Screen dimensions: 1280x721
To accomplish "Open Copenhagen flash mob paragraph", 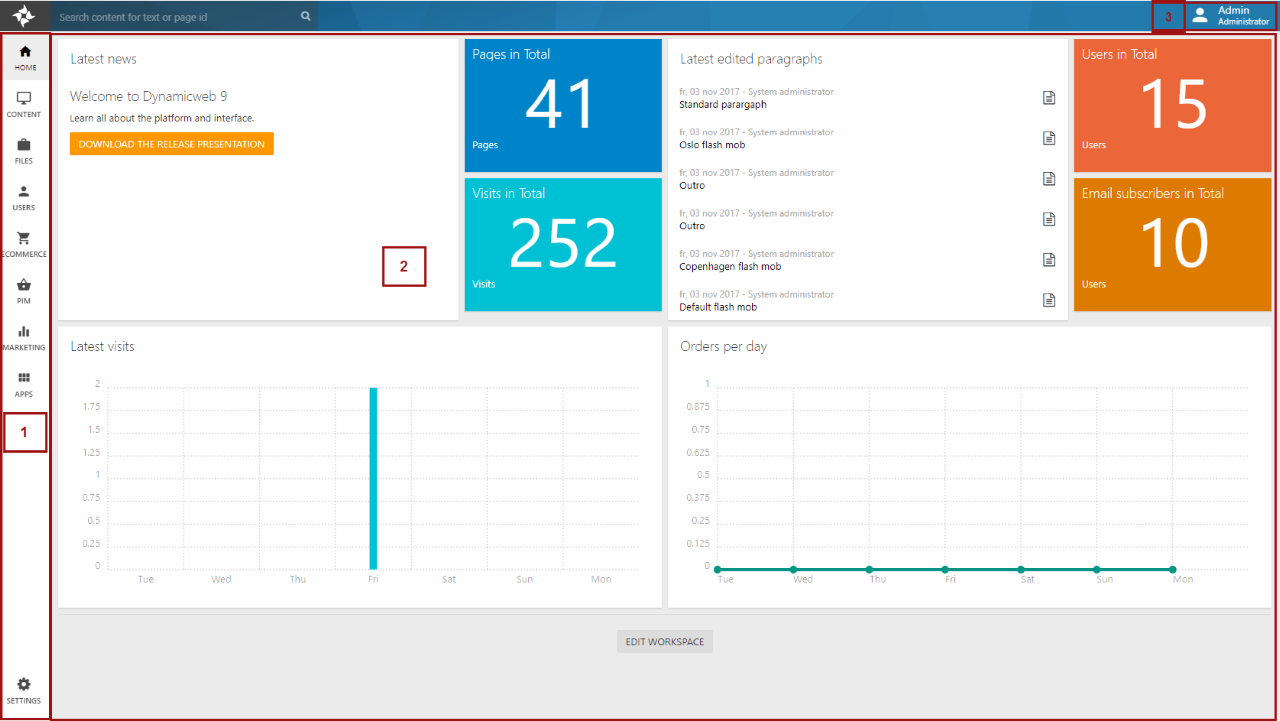I will [x=730, y=267].
